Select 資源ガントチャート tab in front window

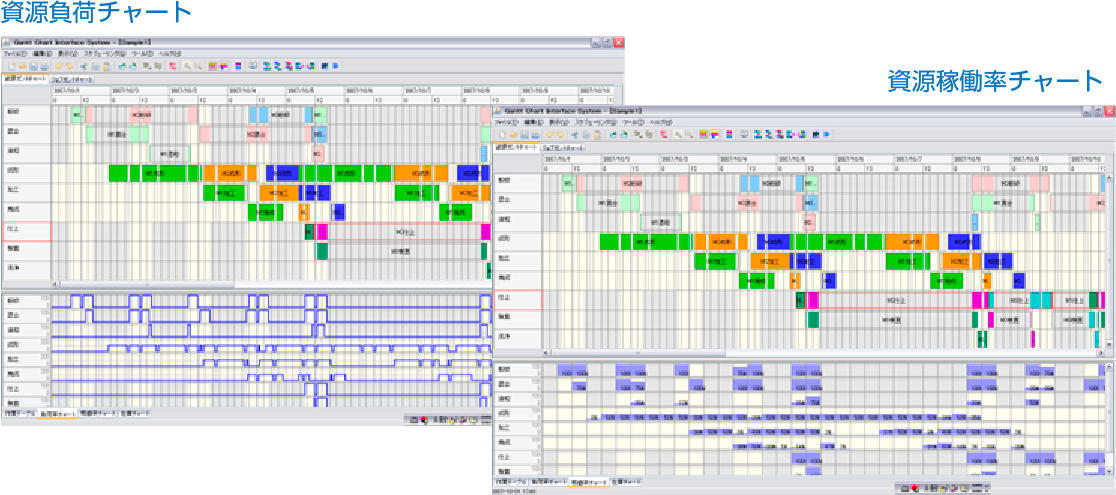(x=516, y=147)
